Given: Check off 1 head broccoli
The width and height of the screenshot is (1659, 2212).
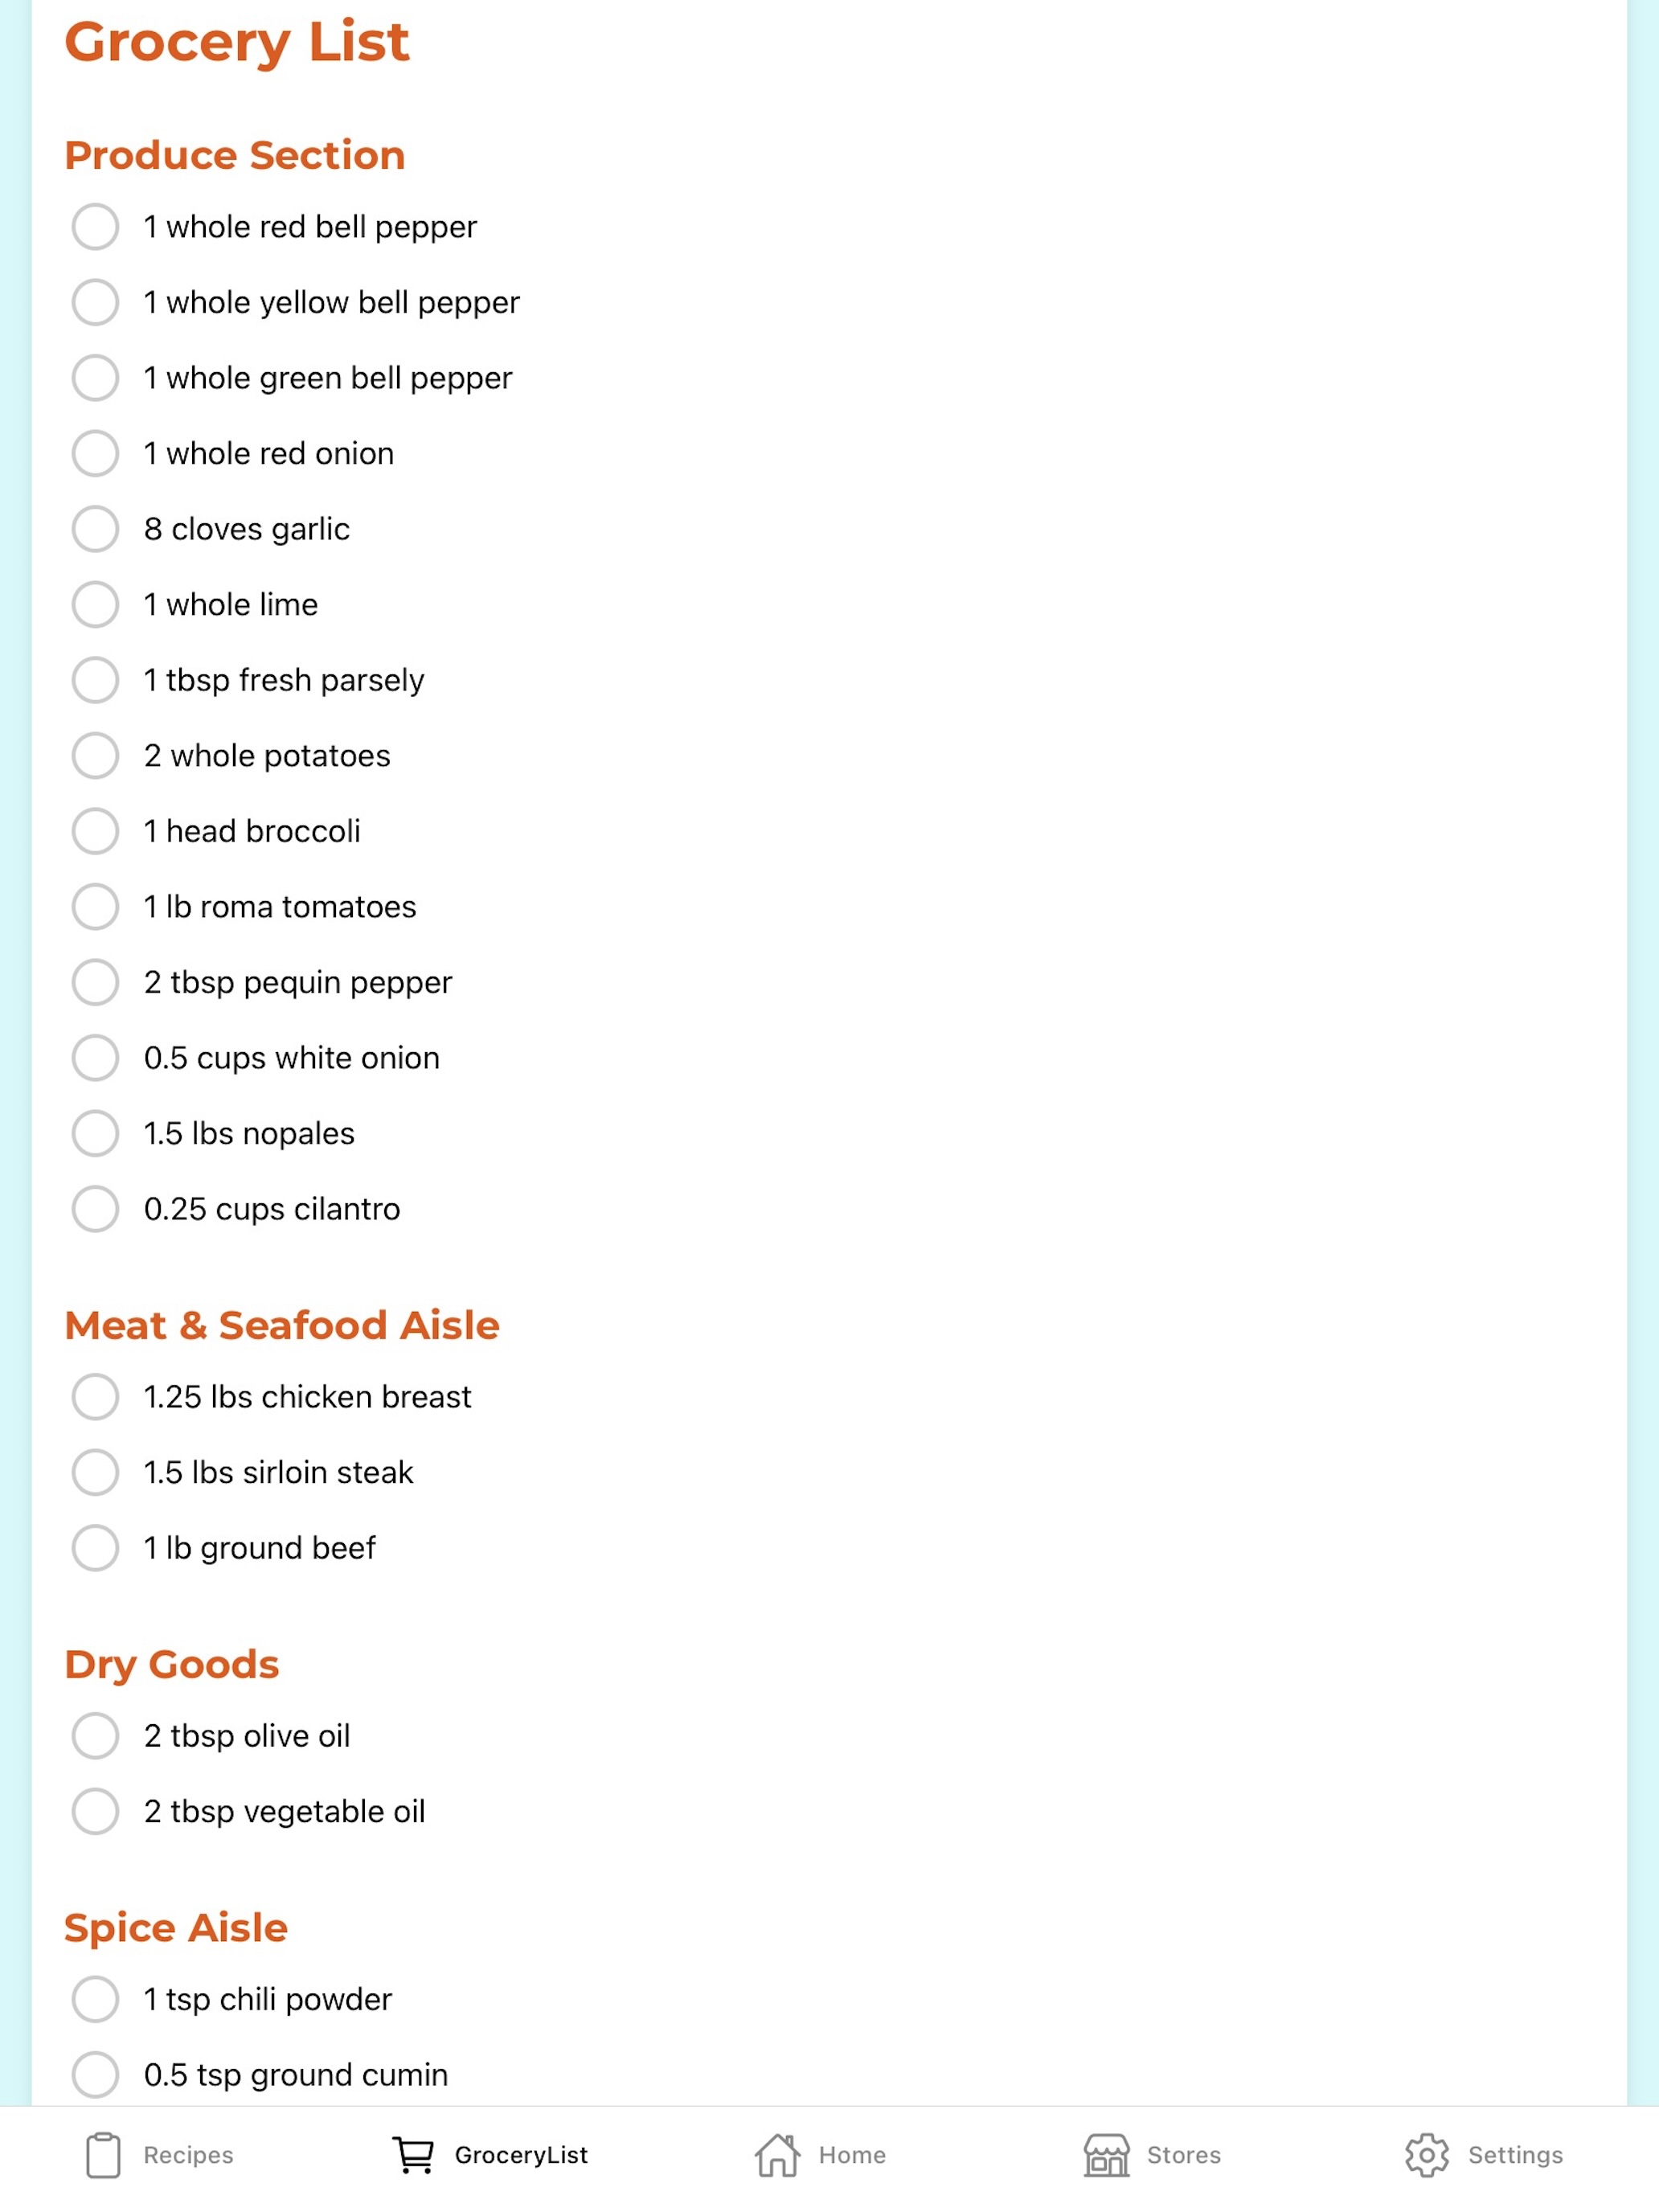Looking at the screenshot, I should 95,831.
